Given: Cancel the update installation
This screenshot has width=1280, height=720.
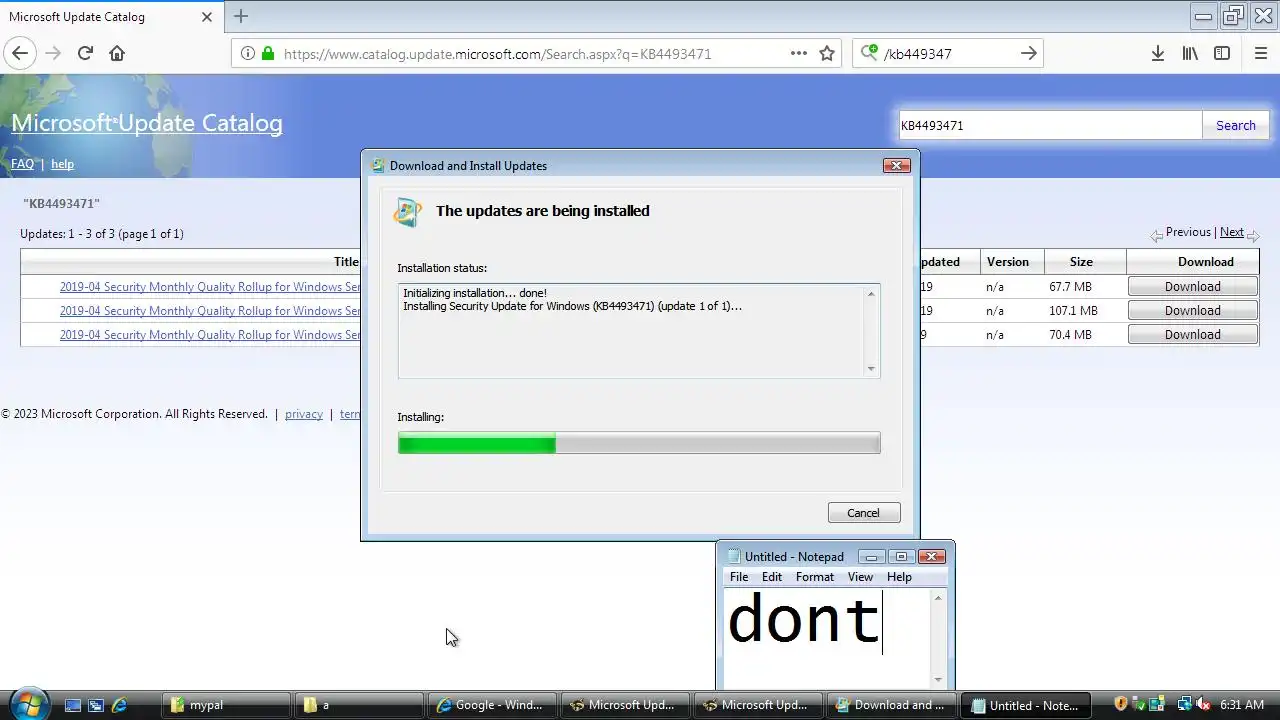Looking at the screenshot, I should pos(864,512).
